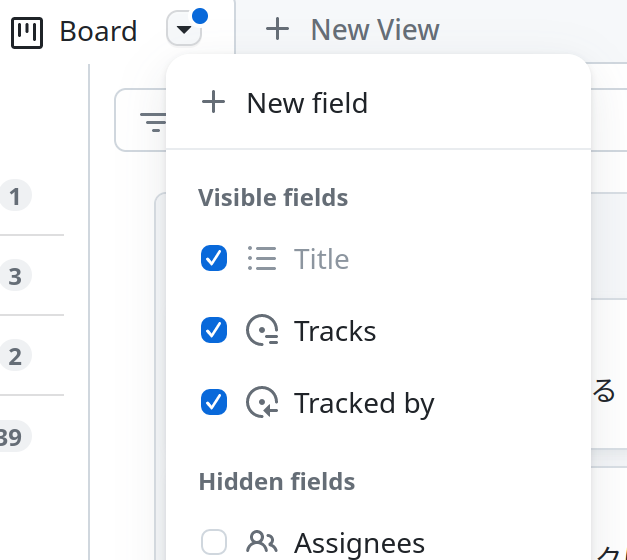Uncheck the Title field checkbox
Image resolution: width=627 pixels, height=560 pixels.
coord(214,258)
